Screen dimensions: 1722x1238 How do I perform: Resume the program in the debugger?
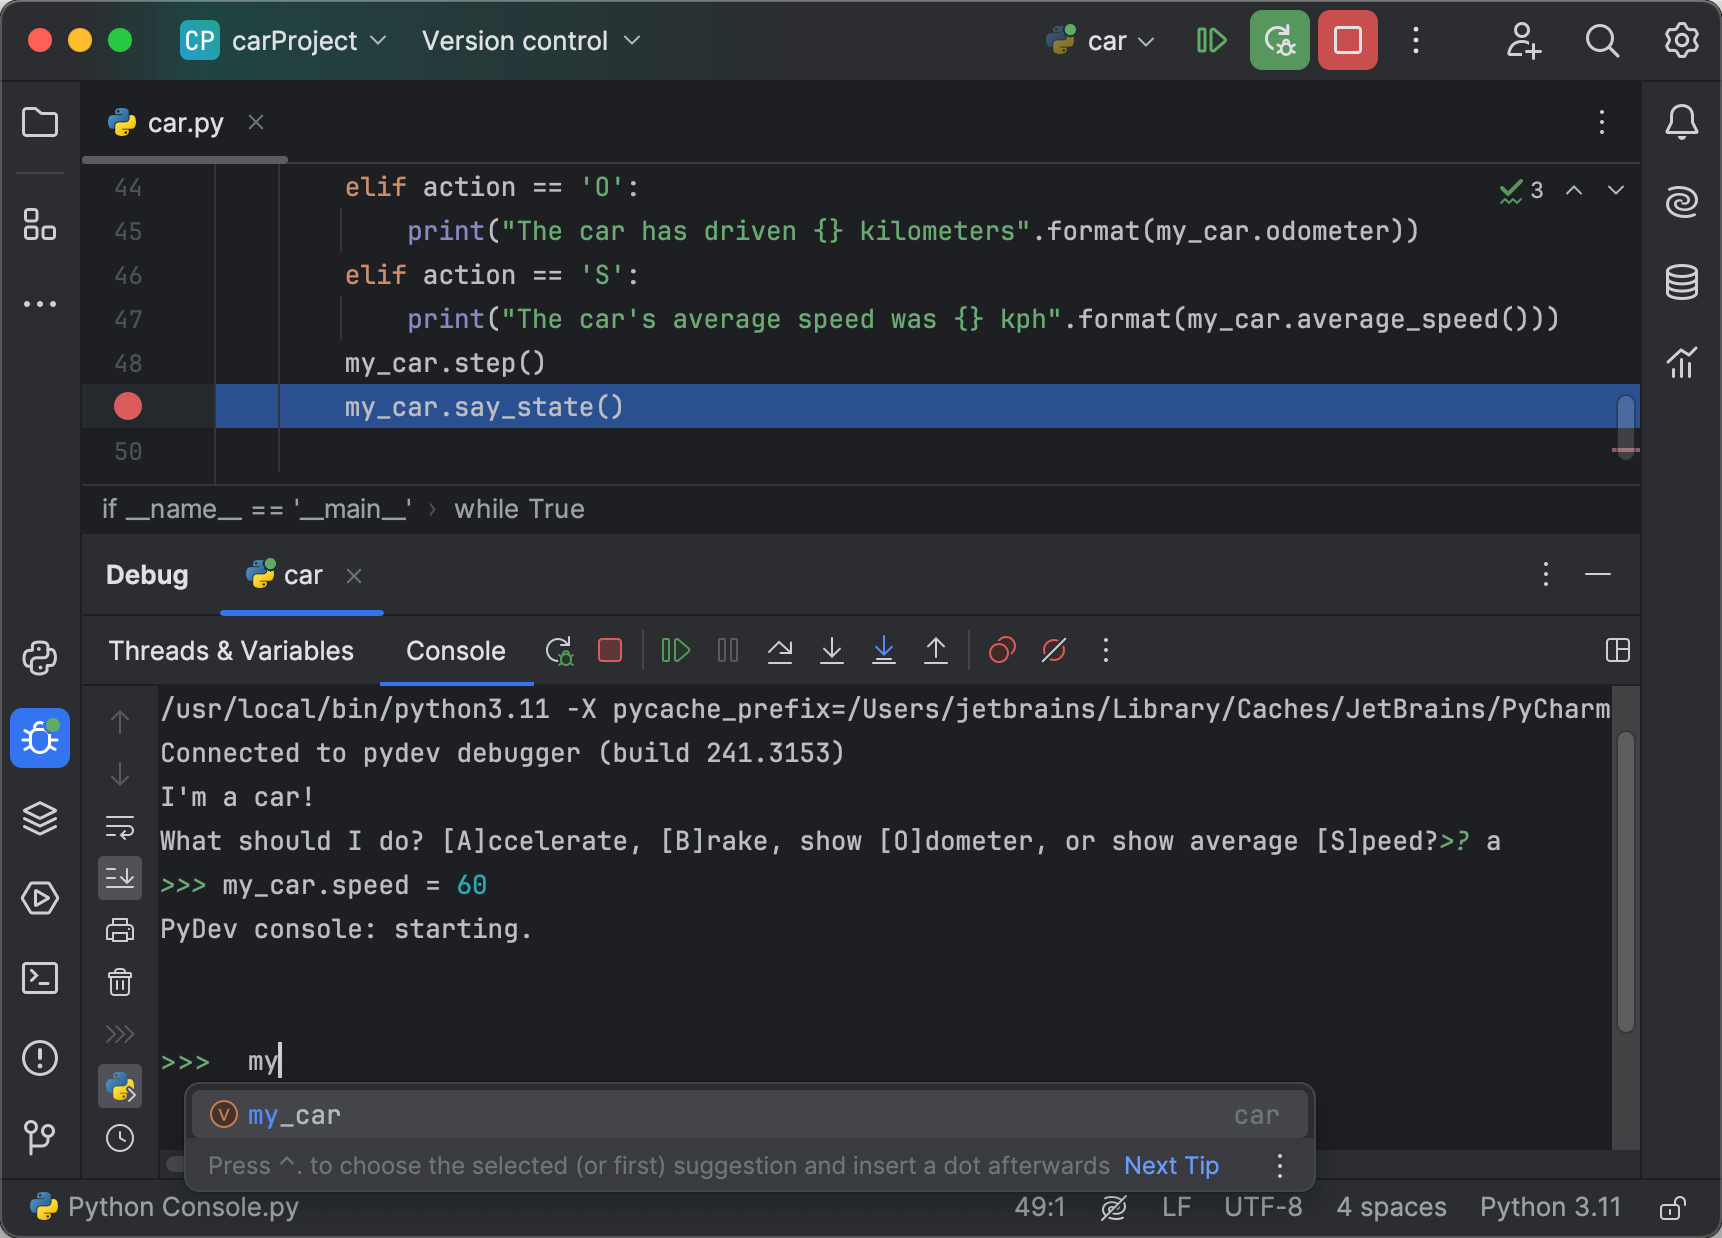click(x=675, y=650)
